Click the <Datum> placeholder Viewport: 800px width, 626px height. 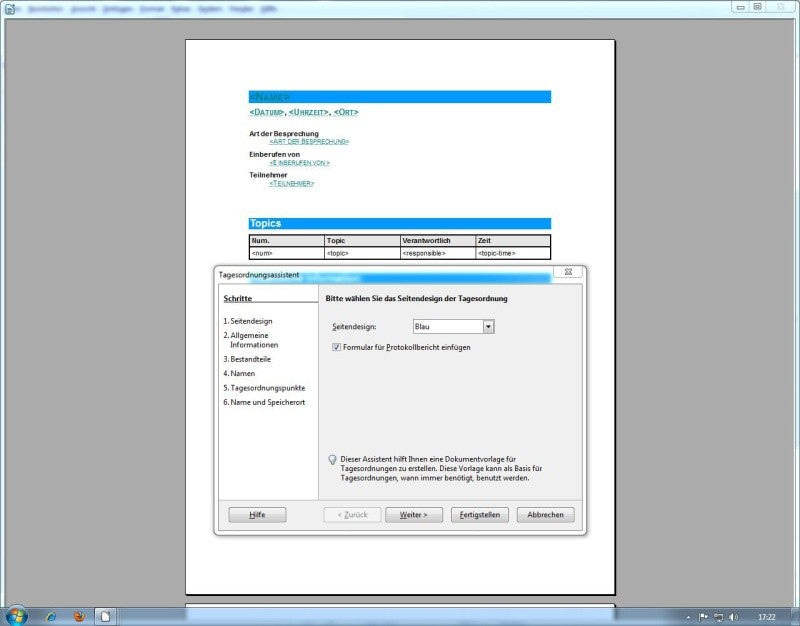pyautogui.click(x=267, y=112)
